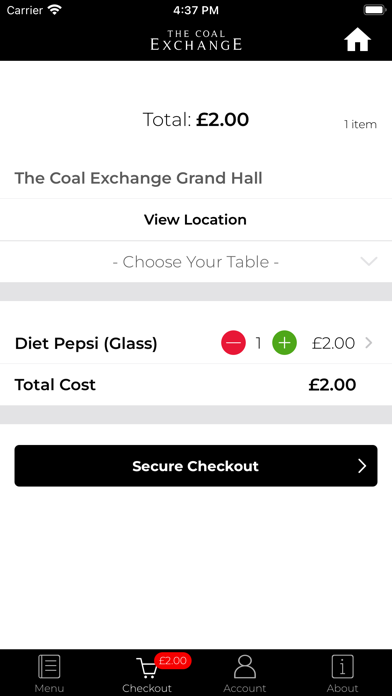Tap the home icon in header
392x696 pixels.
[357, 40]
